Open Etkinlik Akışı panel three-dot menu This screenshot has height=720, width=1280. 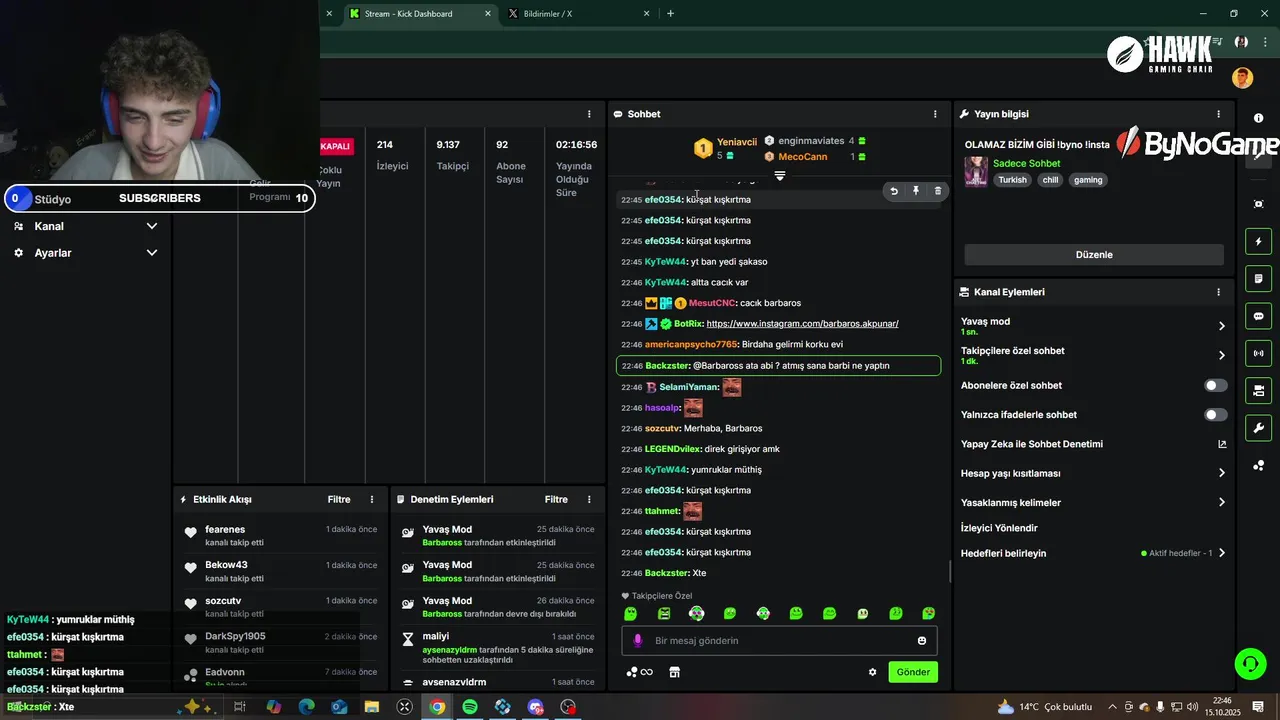(372, 499)
